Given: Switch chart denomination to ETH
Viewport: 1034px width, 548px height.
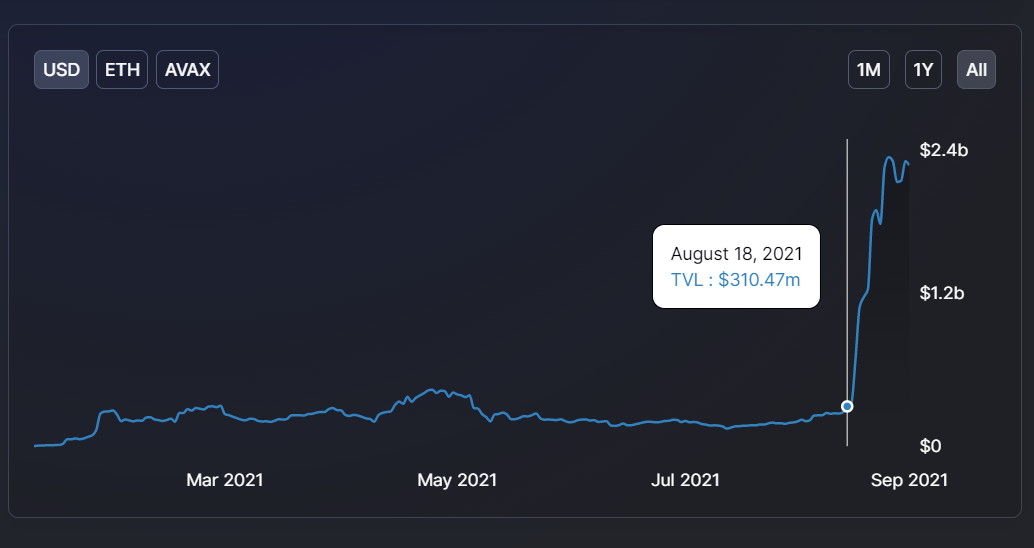Looking at the screenshot, I should click(122, 70).
